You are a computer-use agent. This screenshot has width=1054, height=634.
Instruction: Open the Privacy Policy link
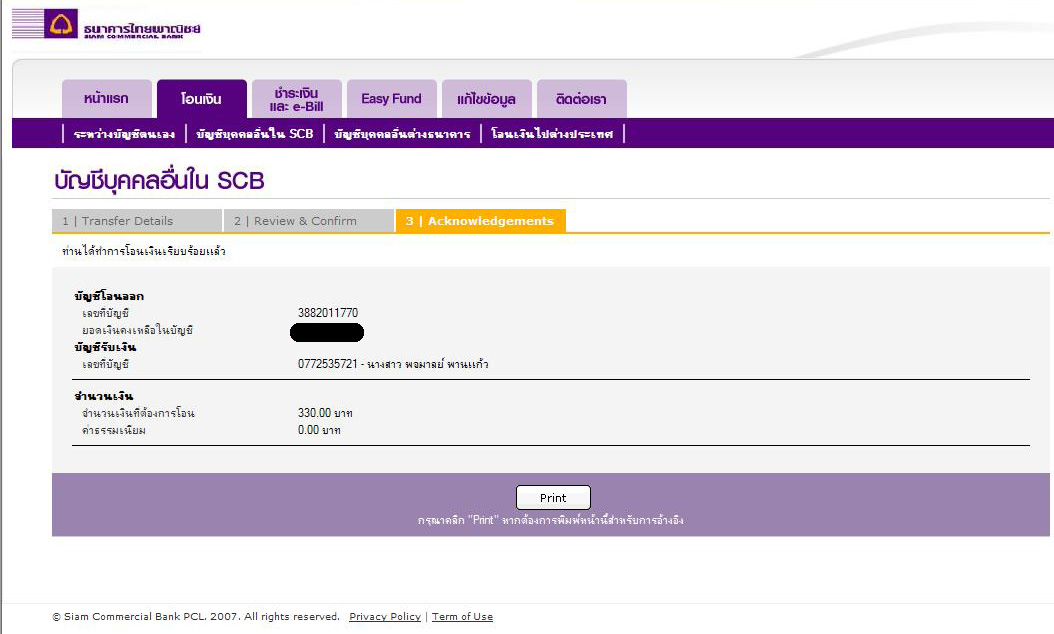click(385, 617)
